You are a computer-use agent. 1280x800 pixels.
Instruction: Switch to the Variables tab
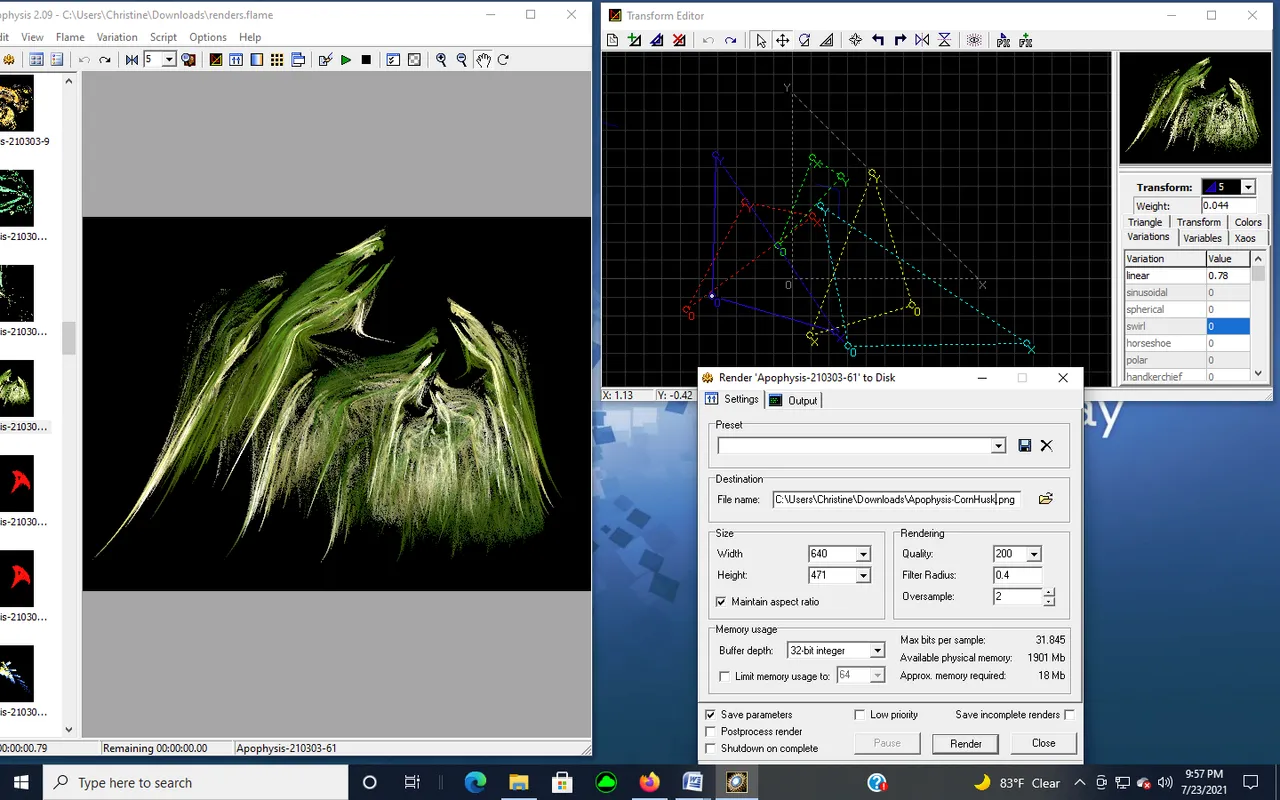1202,238
